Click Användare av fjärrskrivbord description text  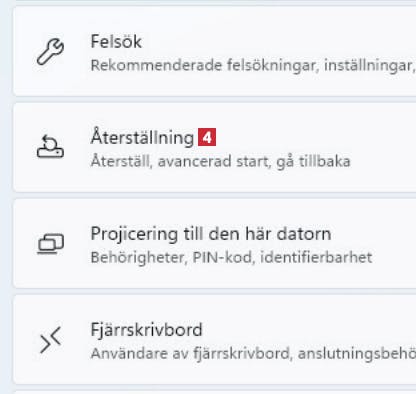click(x=253, y=353)
